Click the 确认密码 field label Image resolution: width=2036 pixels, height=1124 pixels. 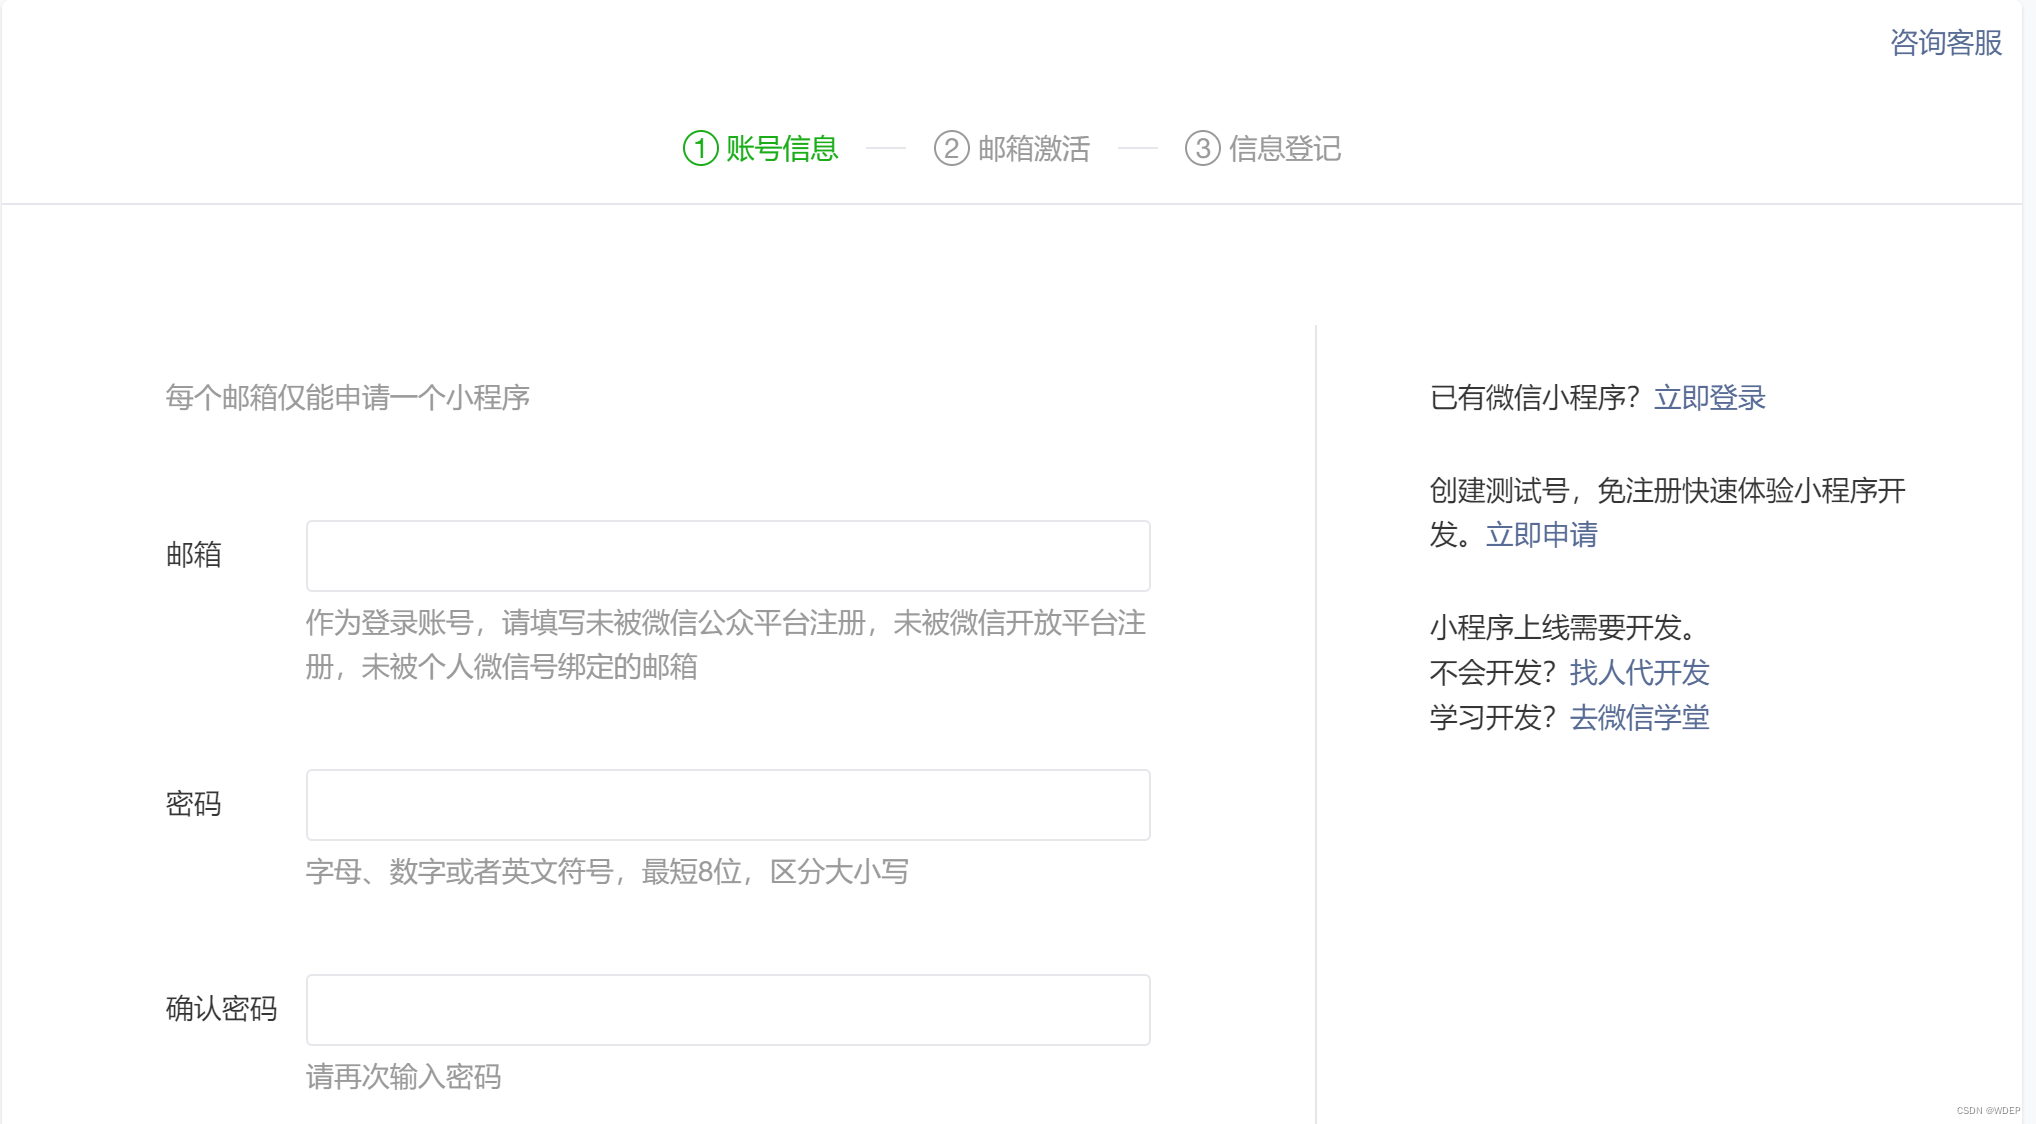tap(221, 1009)
